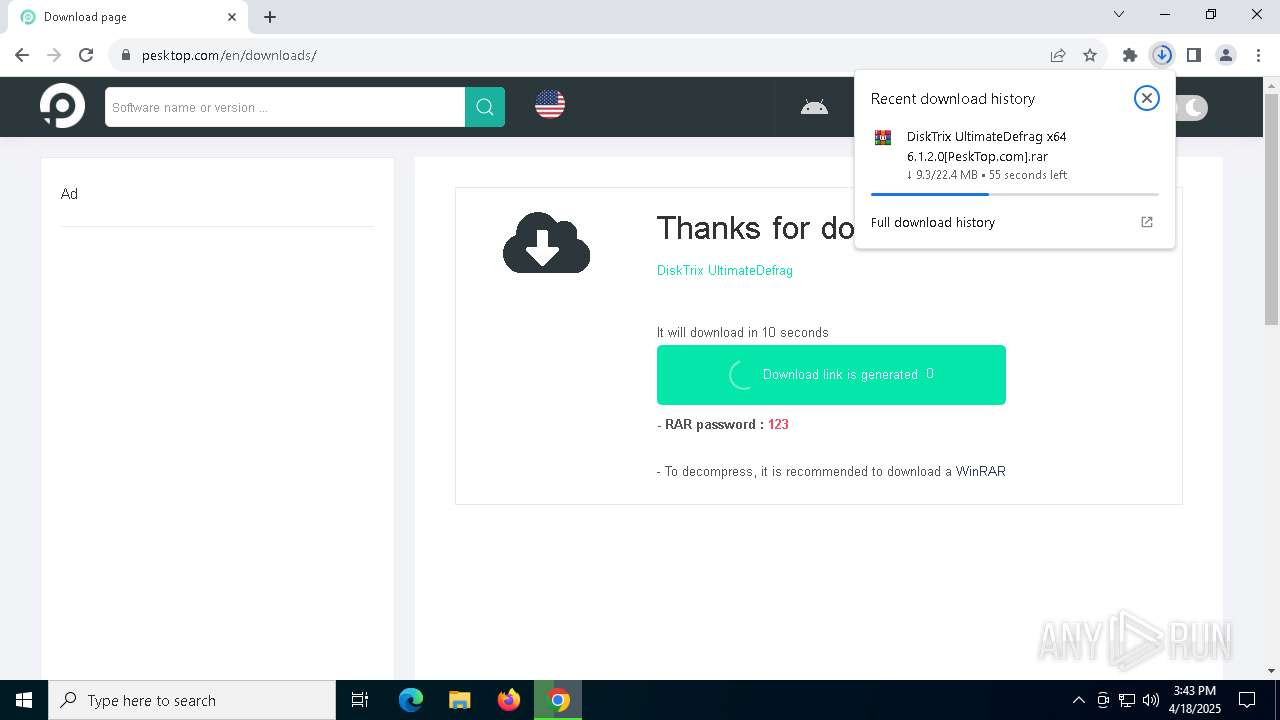
Task: Click the Chrome taskbar icon
Action: pyautogui.click(x=559, y=700)
